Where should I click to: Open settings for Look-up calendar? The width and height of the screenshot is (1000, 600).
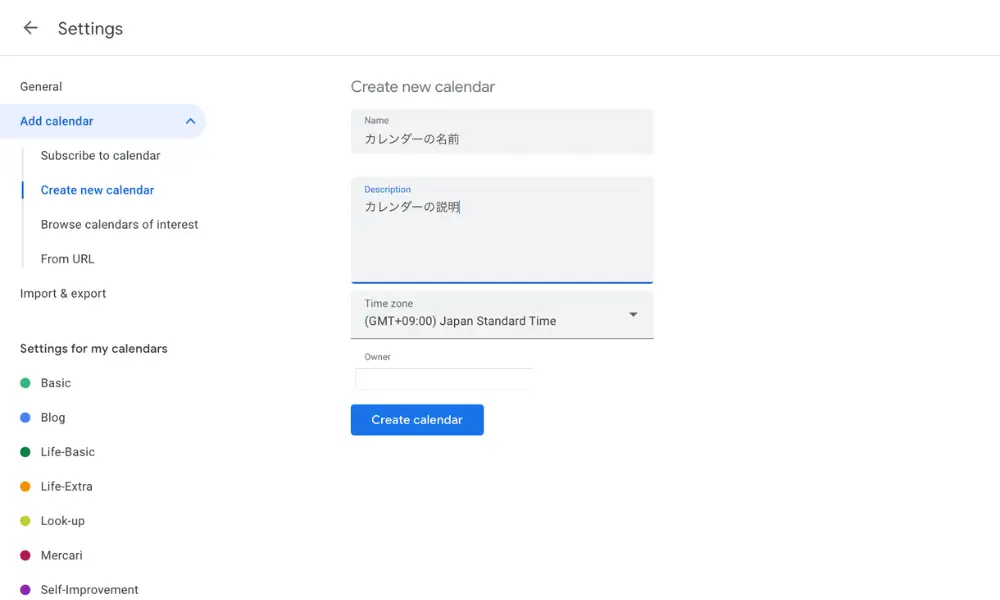(x=62, y=520)
